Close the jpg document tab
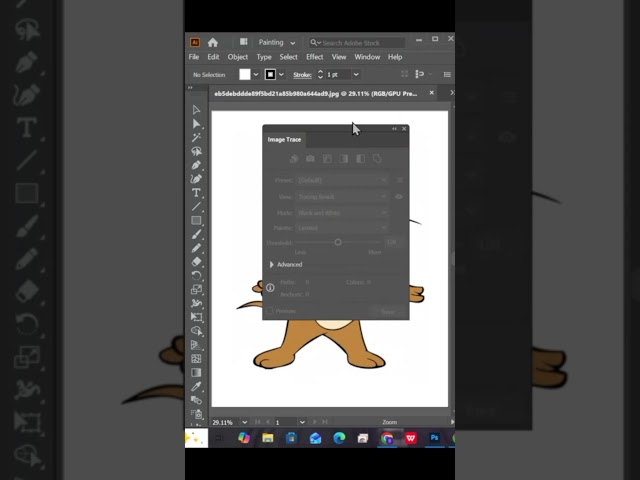640x480 pixels. click(x=431, y=93)
